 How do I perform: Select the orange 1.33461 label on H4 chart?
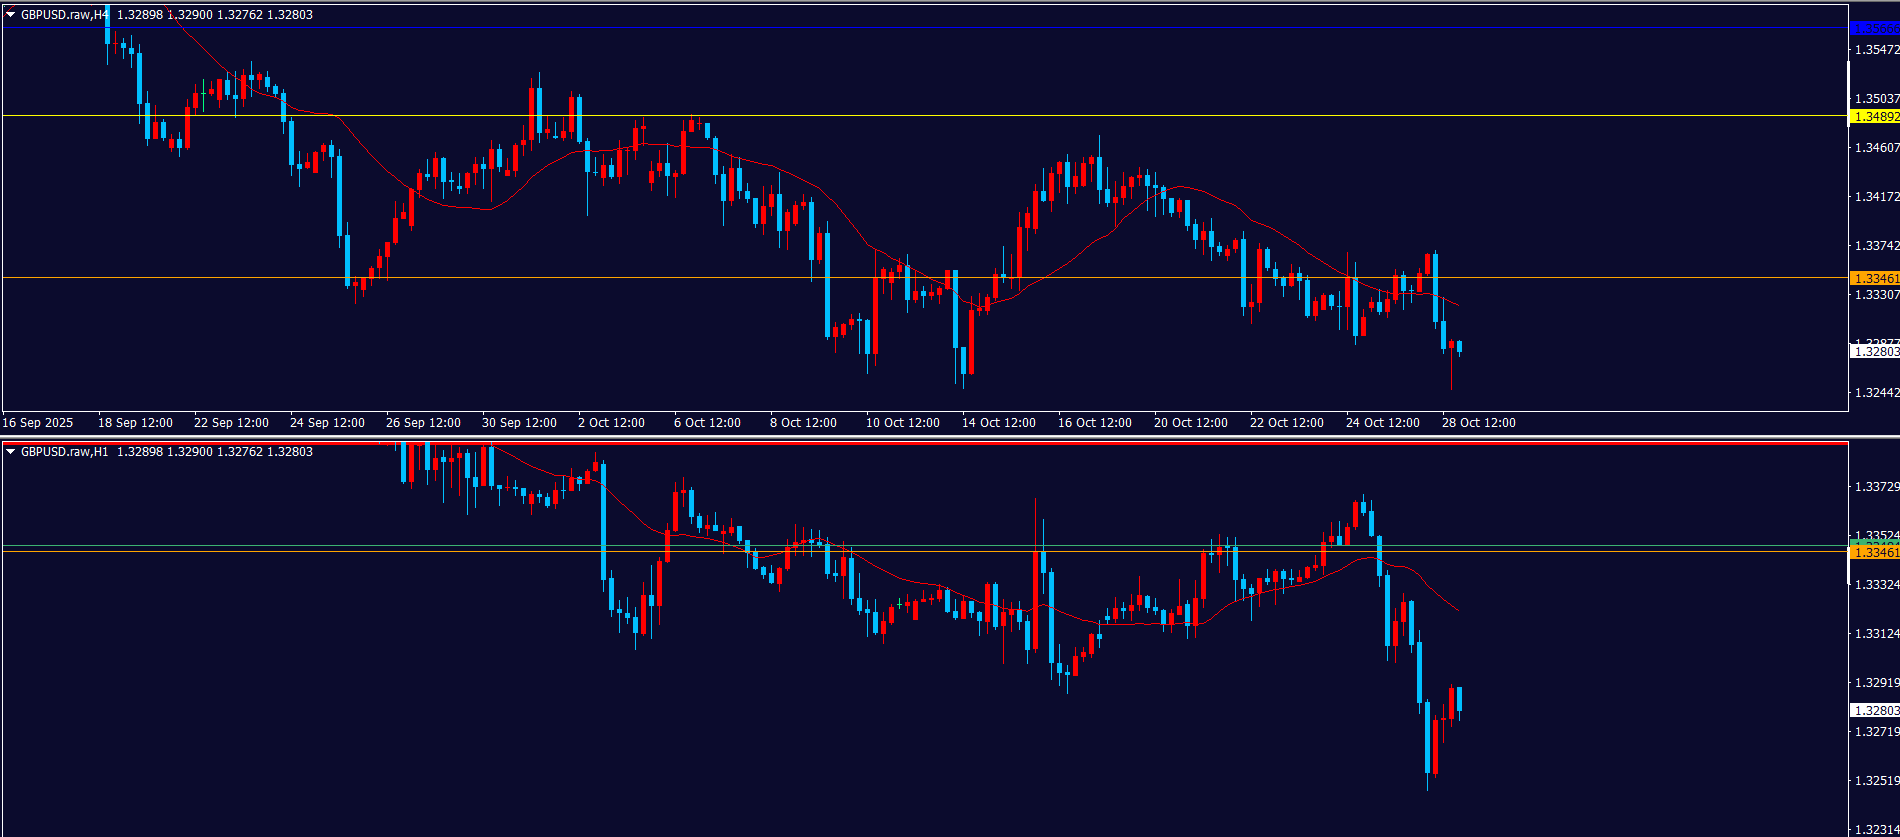[x=1875, y=278]
